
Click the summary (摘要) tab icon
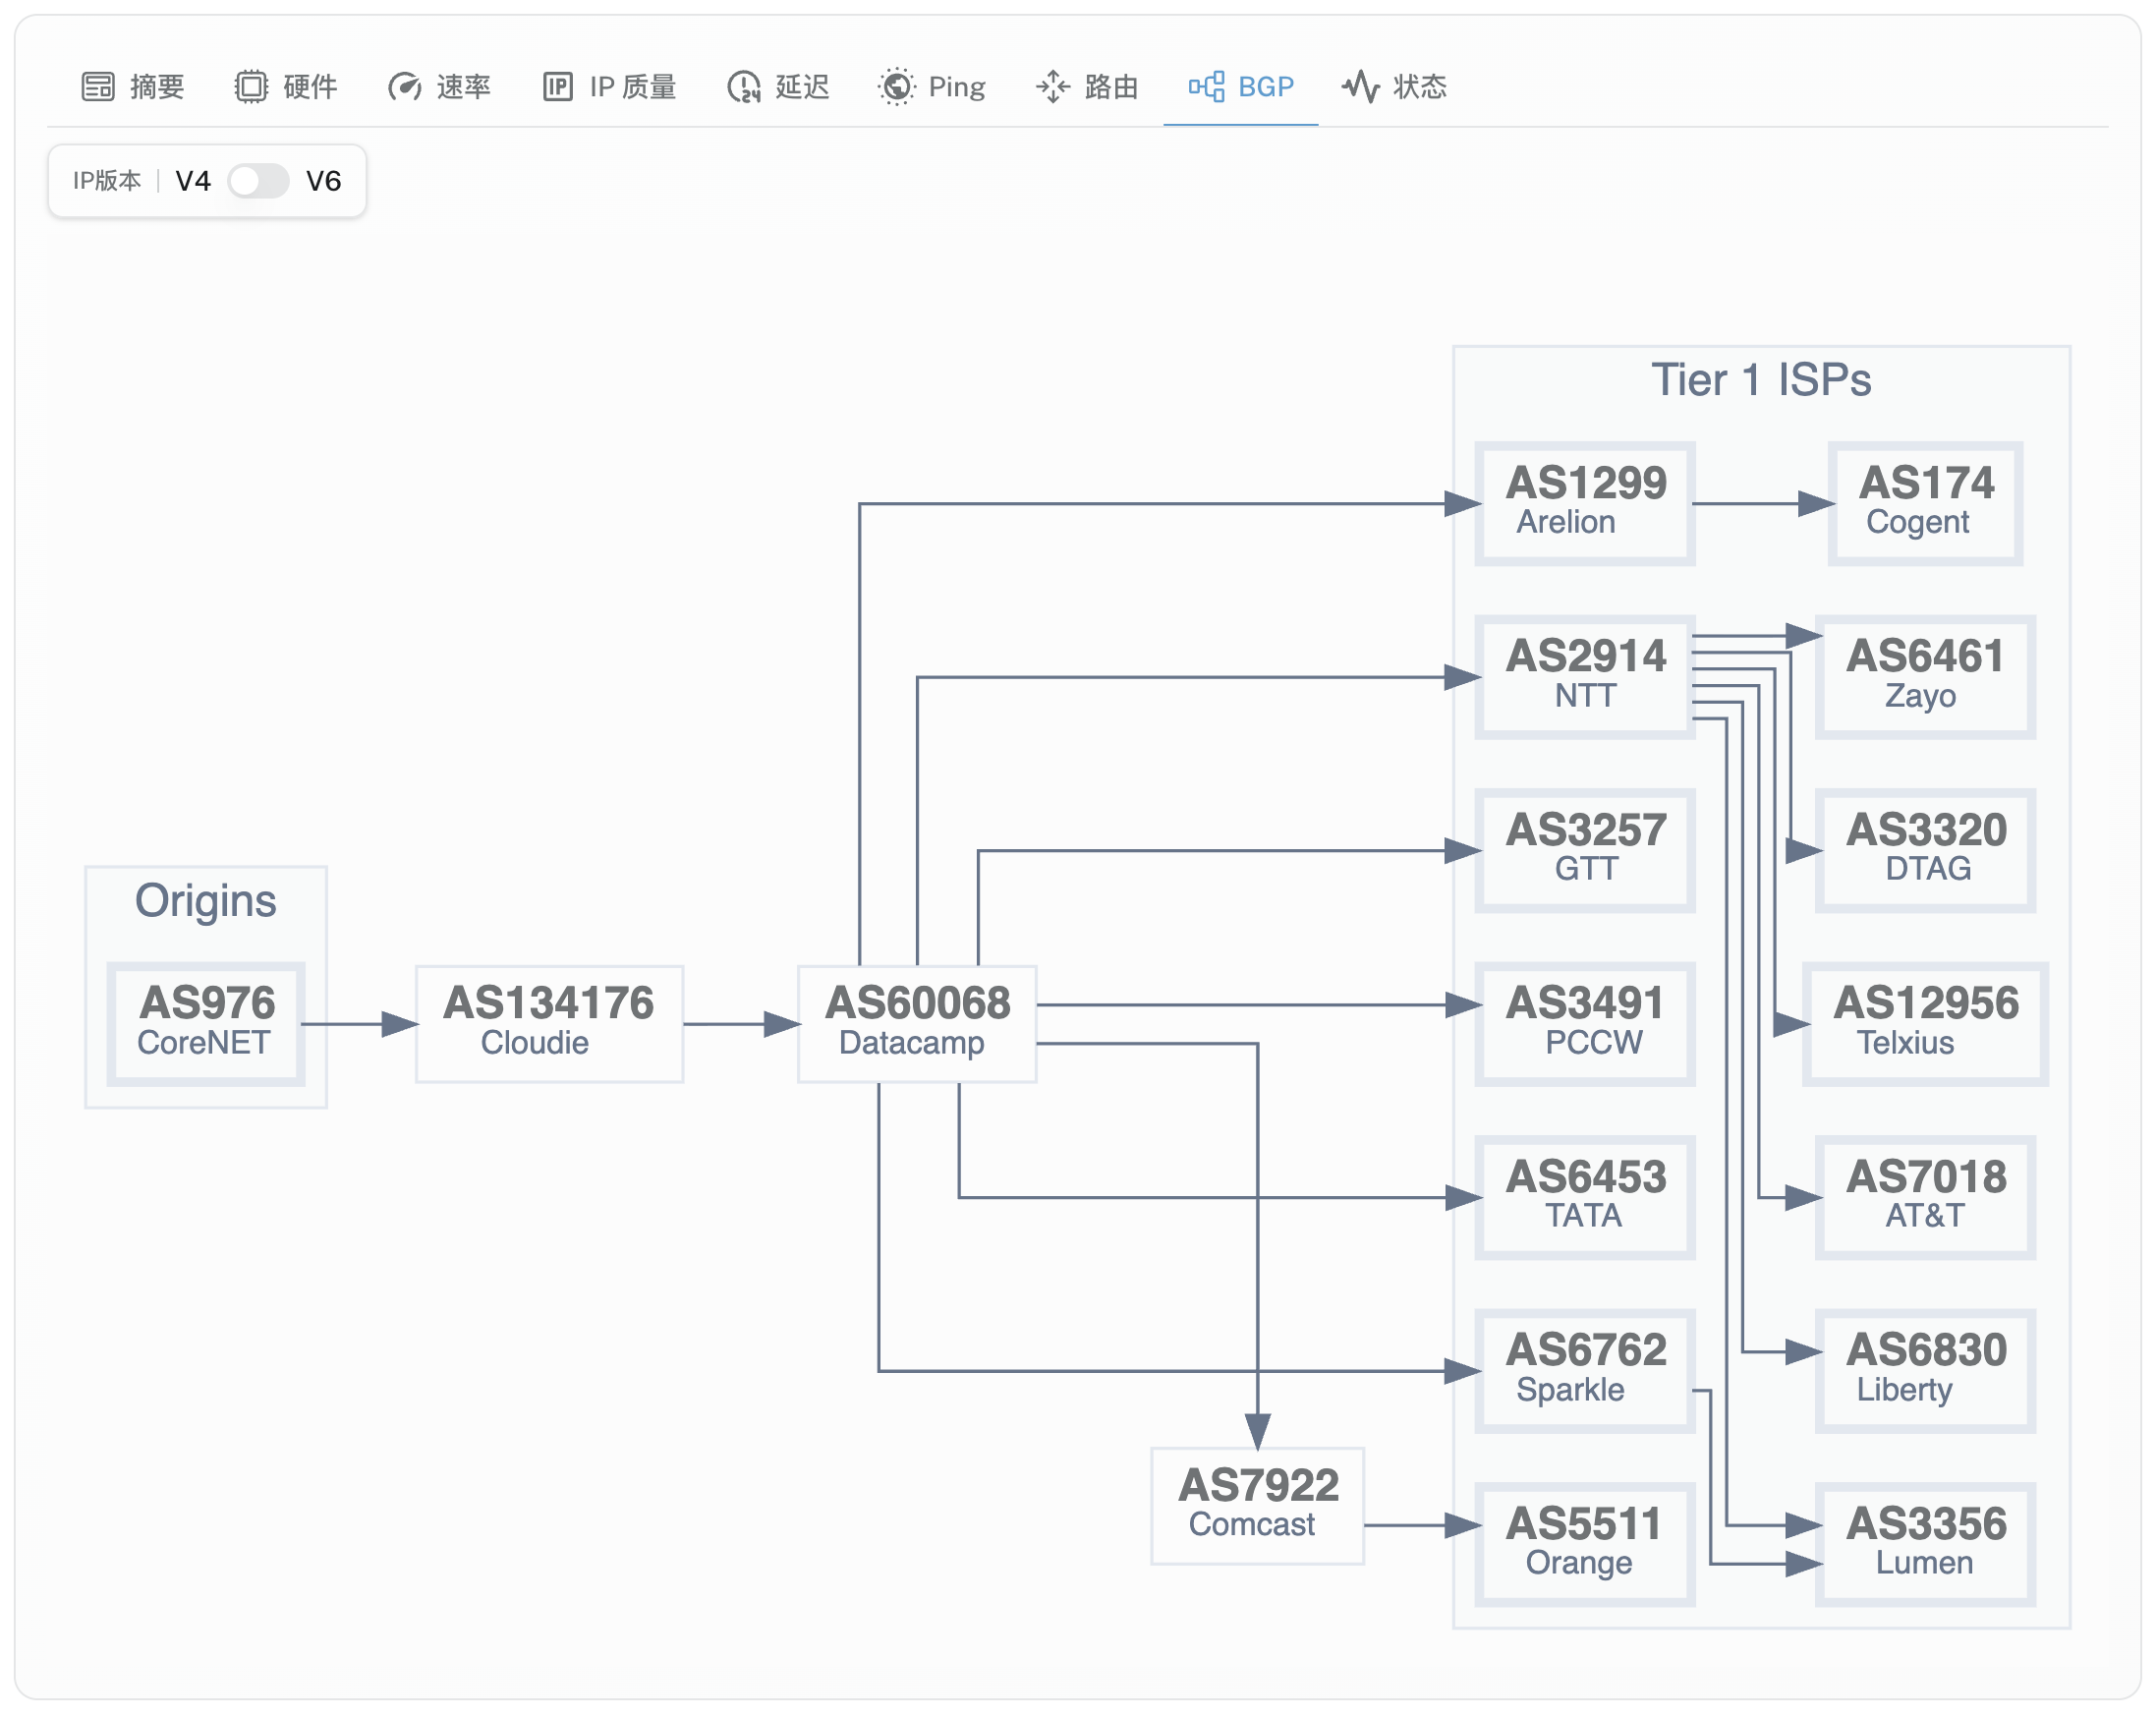pyautogui.click(x=98, y=87)
